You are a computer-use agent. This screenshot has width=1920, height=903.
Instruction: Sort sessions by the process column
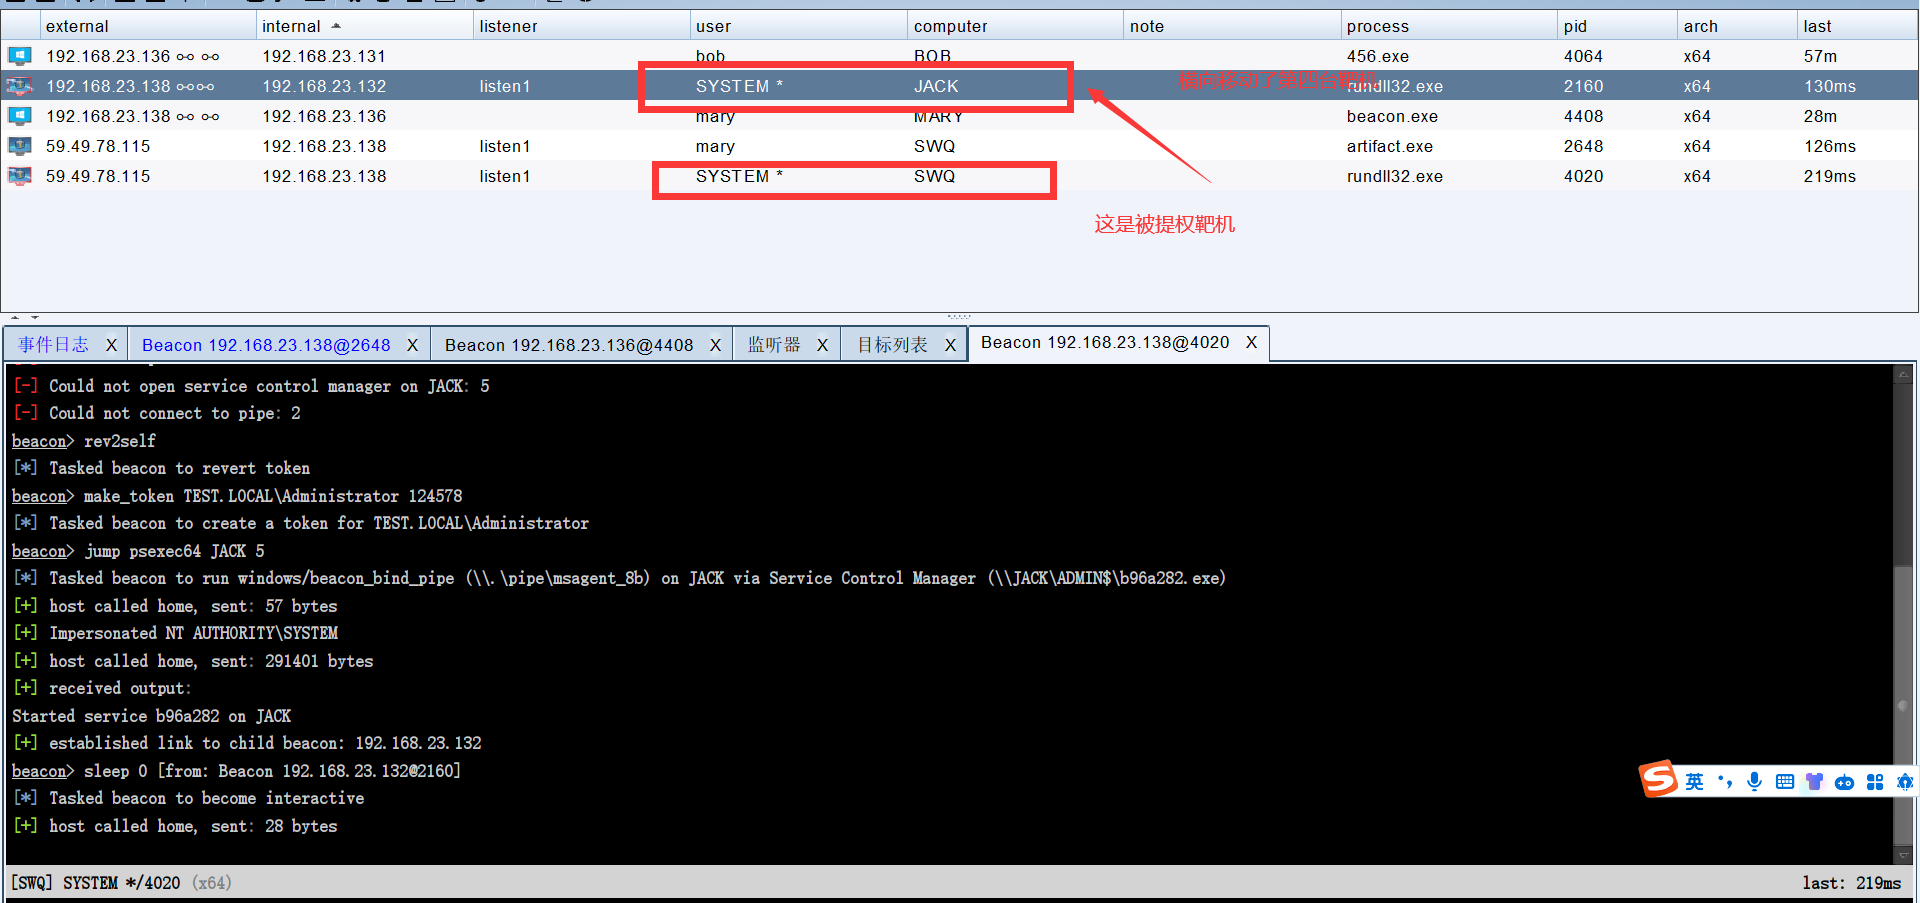(x=1448, y=26)
